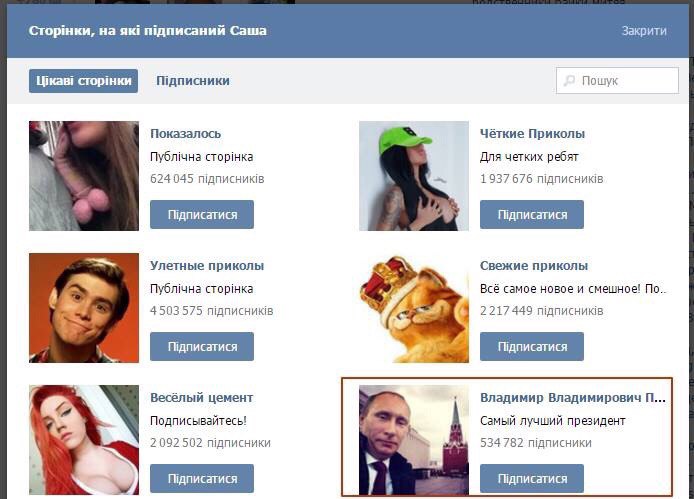The image size is (694, 499).
Task: Subscribe to the Чёткие Приколы page
Action: pyautogui.click(x=532, y=214)
